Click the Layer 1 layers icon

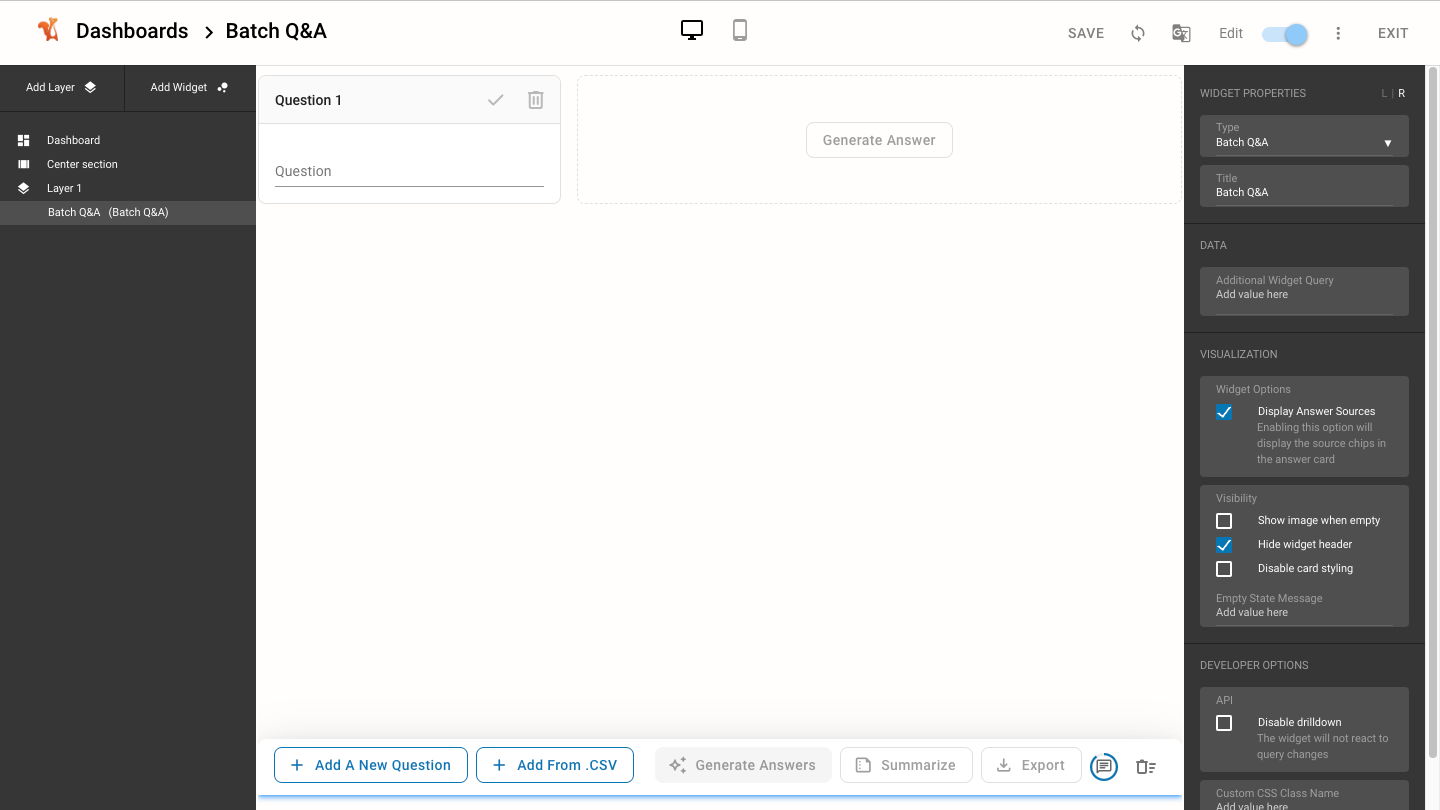pos(24,188)
